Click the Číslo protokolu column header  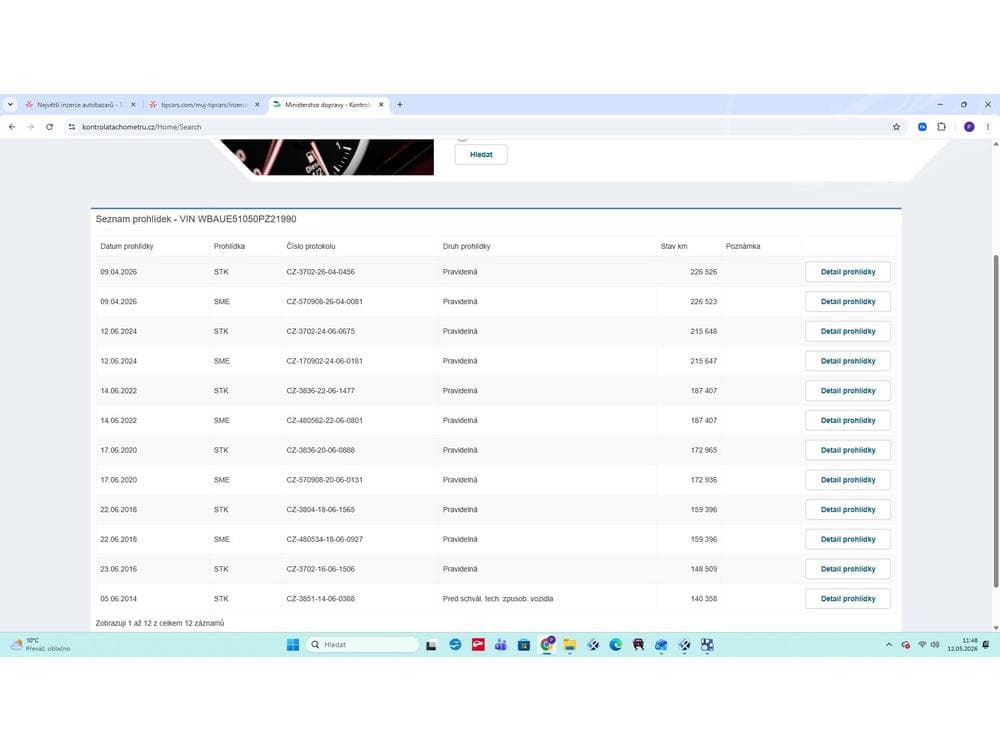click(x=311, y=246)
